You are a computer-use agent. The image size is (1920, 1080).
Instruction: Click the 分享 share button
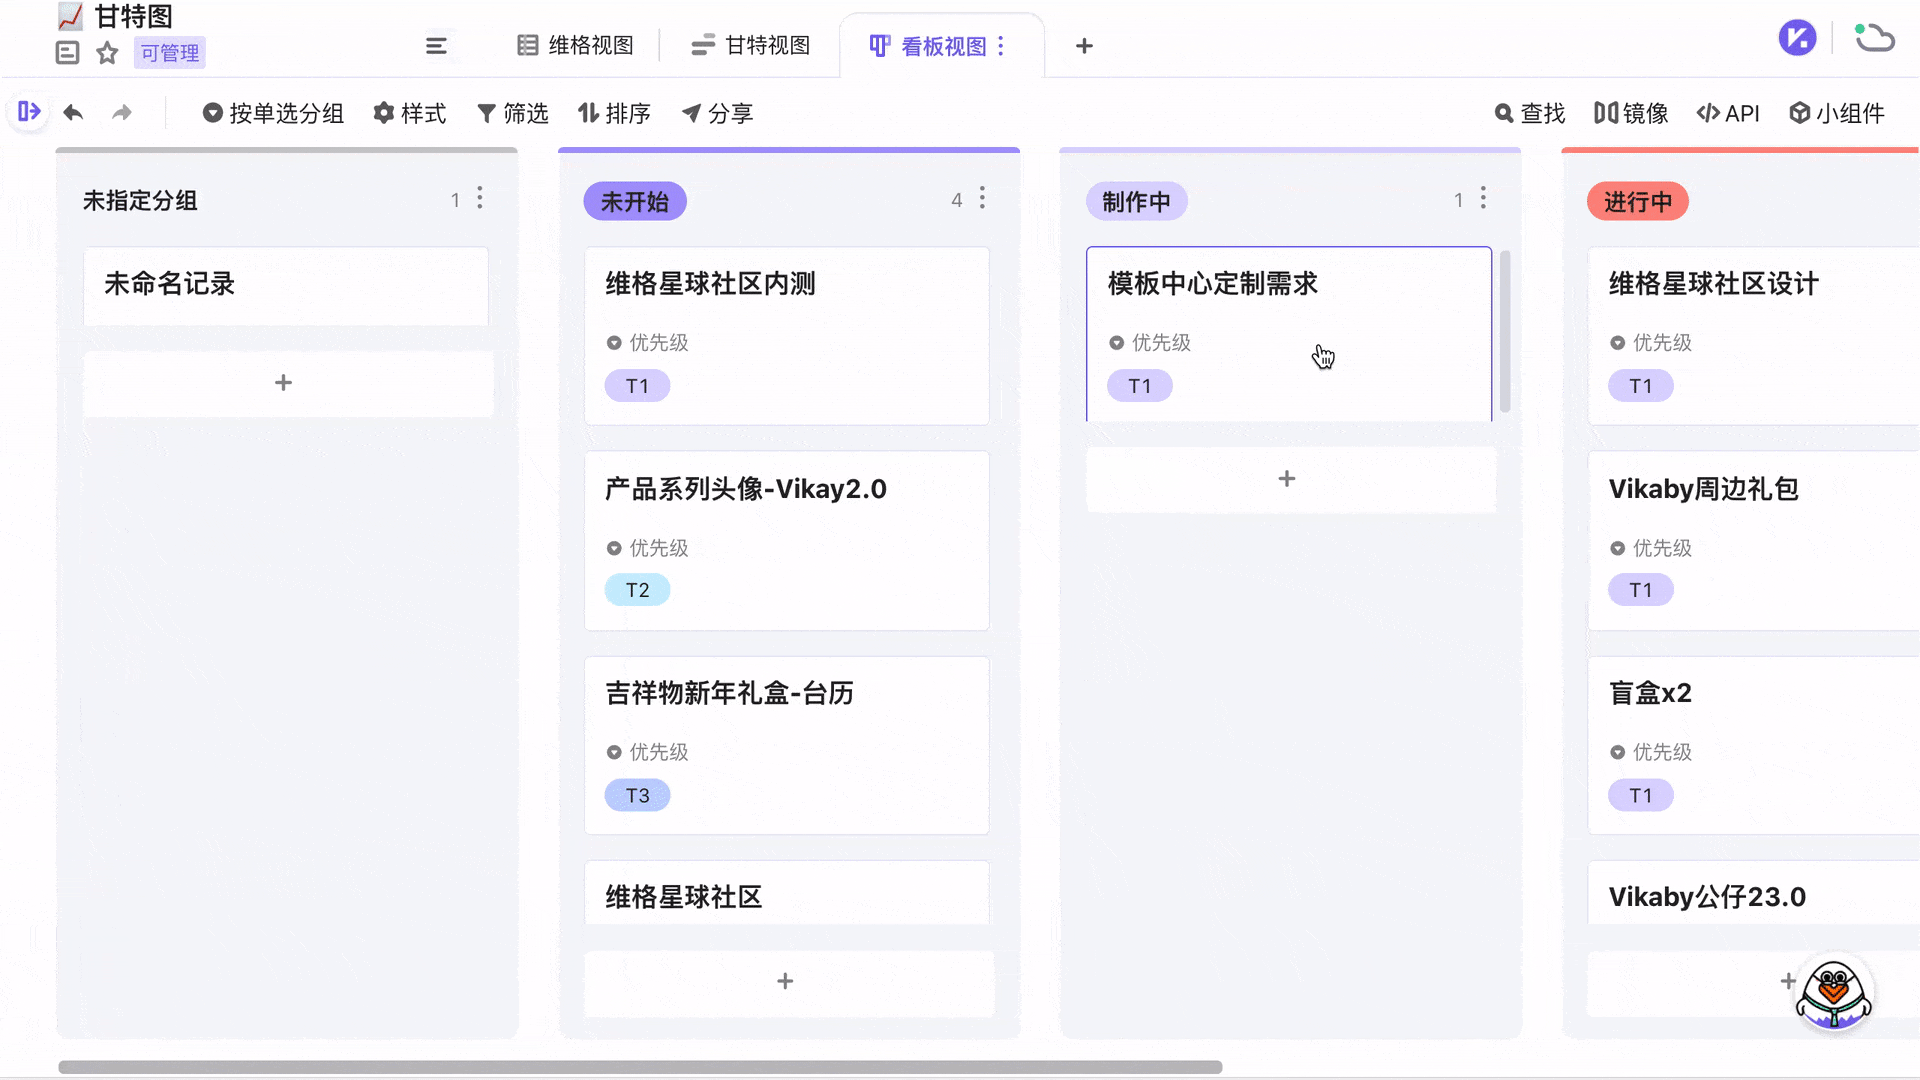tap(717, 113)
